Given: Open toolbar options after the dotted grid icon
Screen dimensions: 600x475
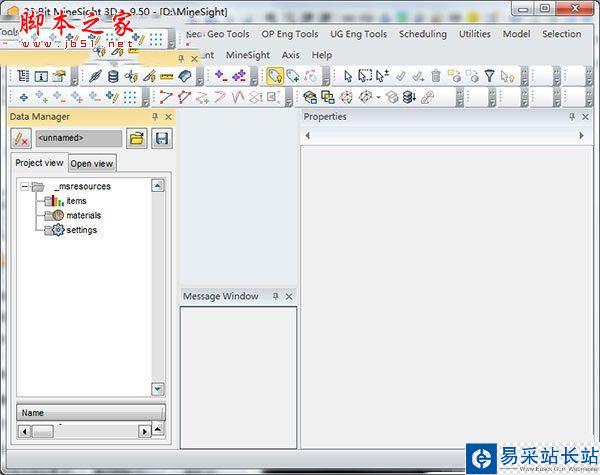Looking at the screenshot, I should pos(146,98).
